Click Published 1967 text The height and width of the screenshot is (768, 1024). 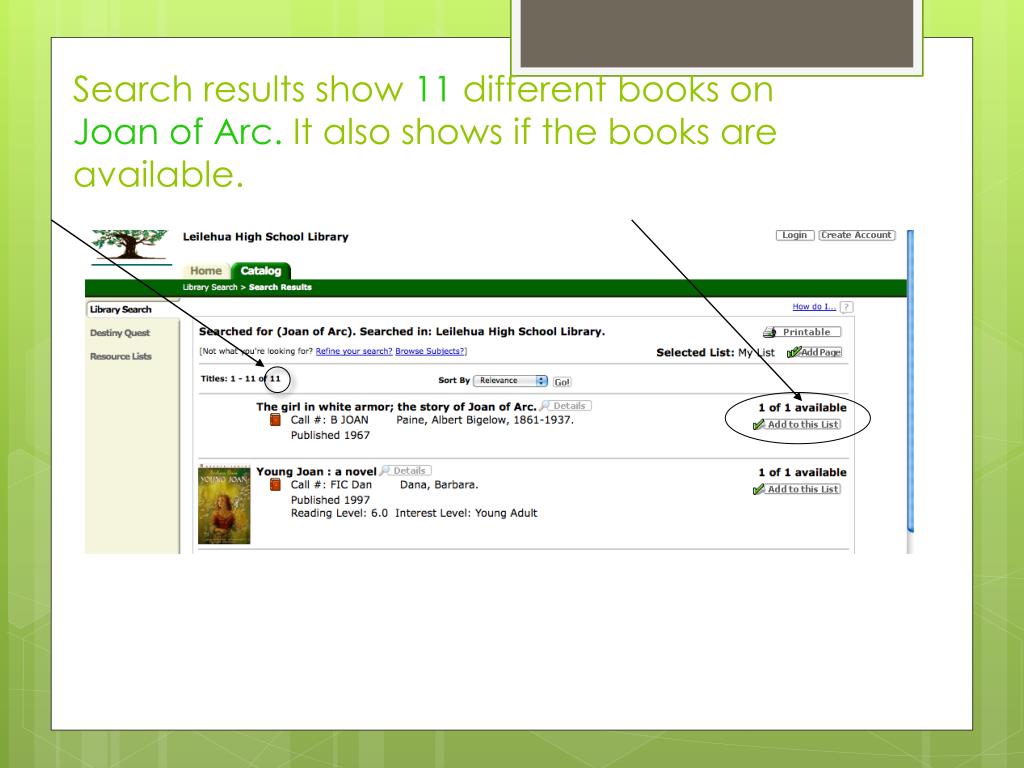pyautogui.click(x=330, y=435)
